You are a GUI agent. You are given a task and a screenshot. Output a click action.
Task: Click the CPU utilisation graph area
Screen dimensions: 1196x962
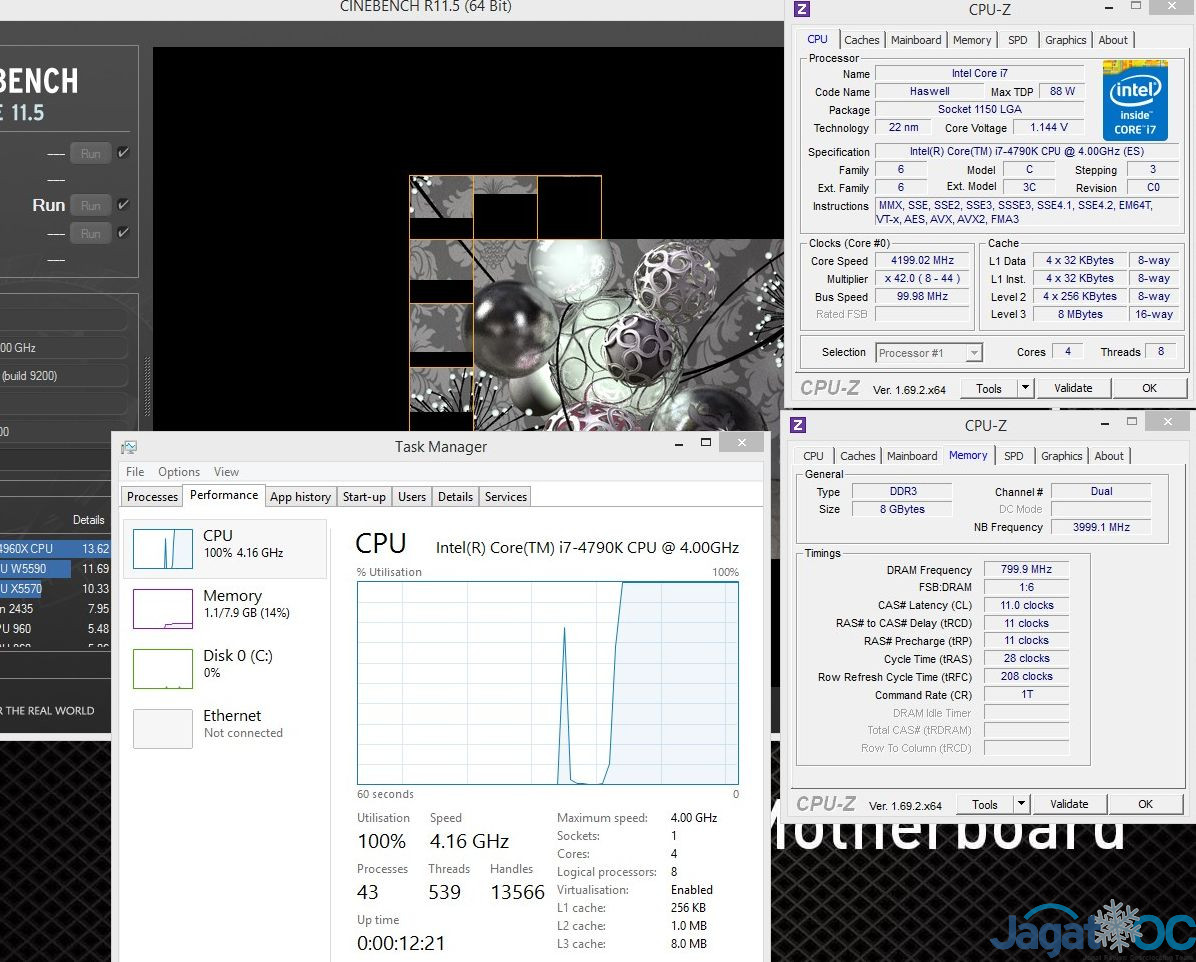point(548,683)
